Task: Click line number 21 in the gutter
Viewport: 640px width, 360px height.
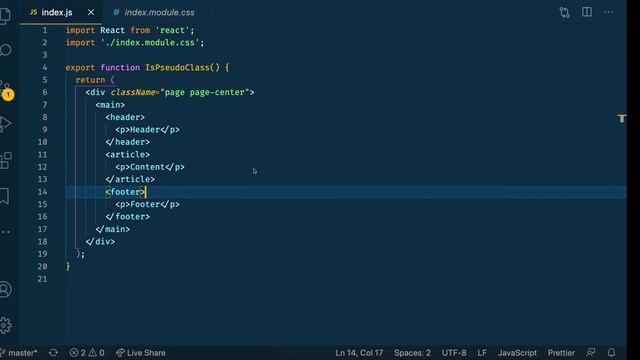Action: coord(42,279)
